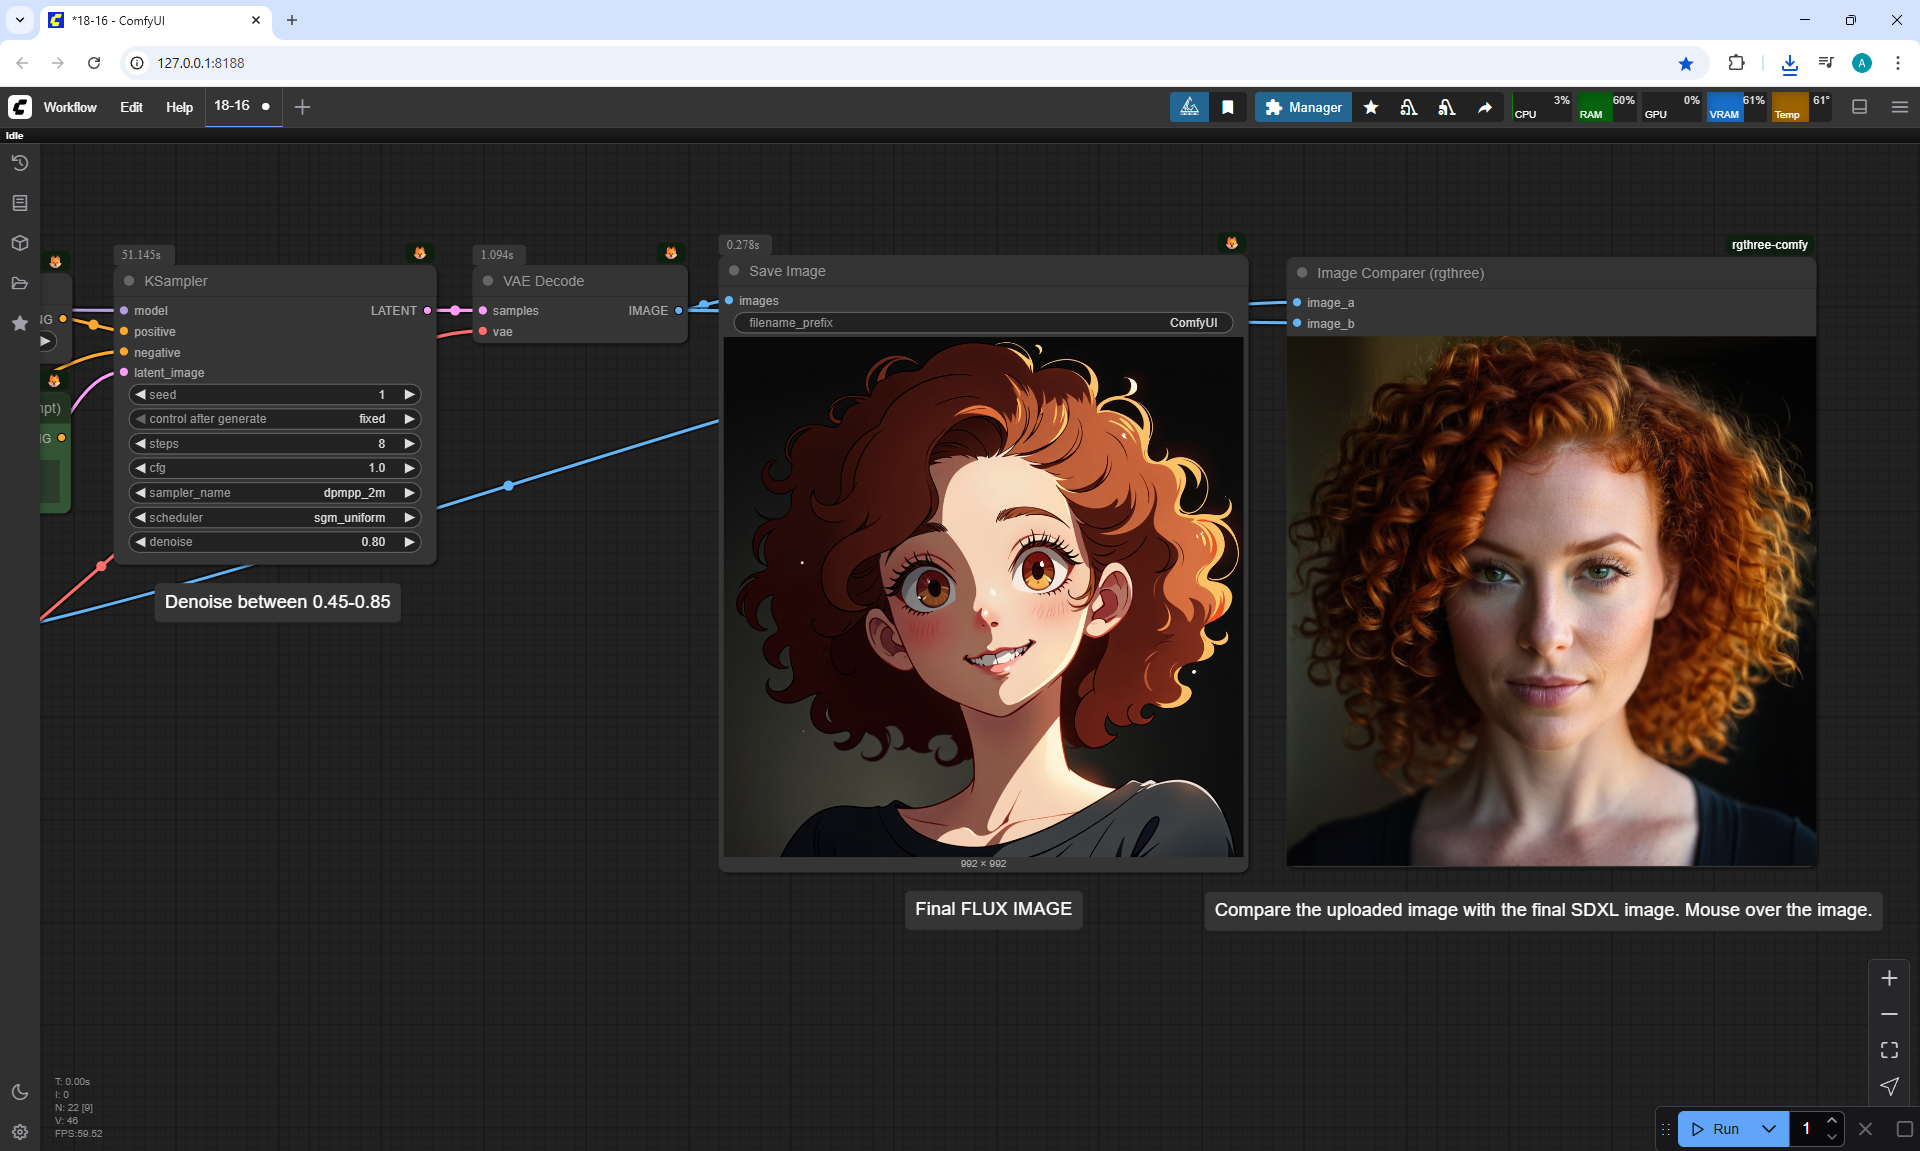Click the bookmark icon in top toolbar

pos(1228,107)
